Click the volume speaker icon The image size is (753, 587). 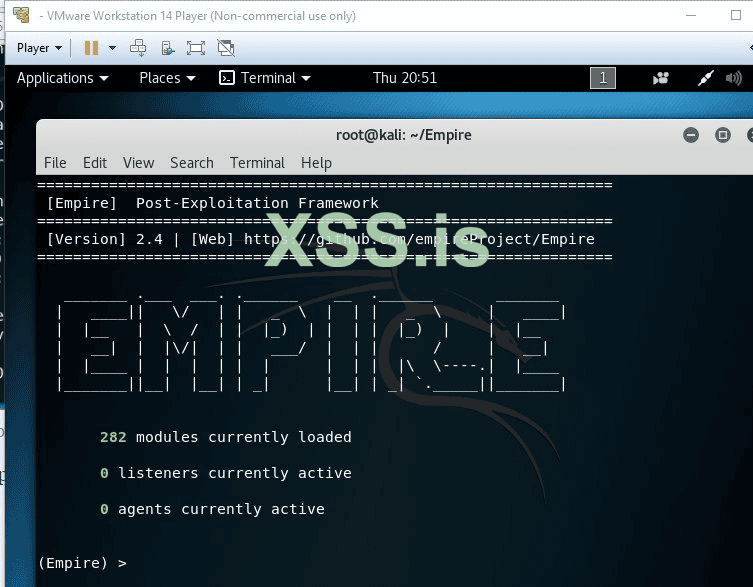pos(734,78)
